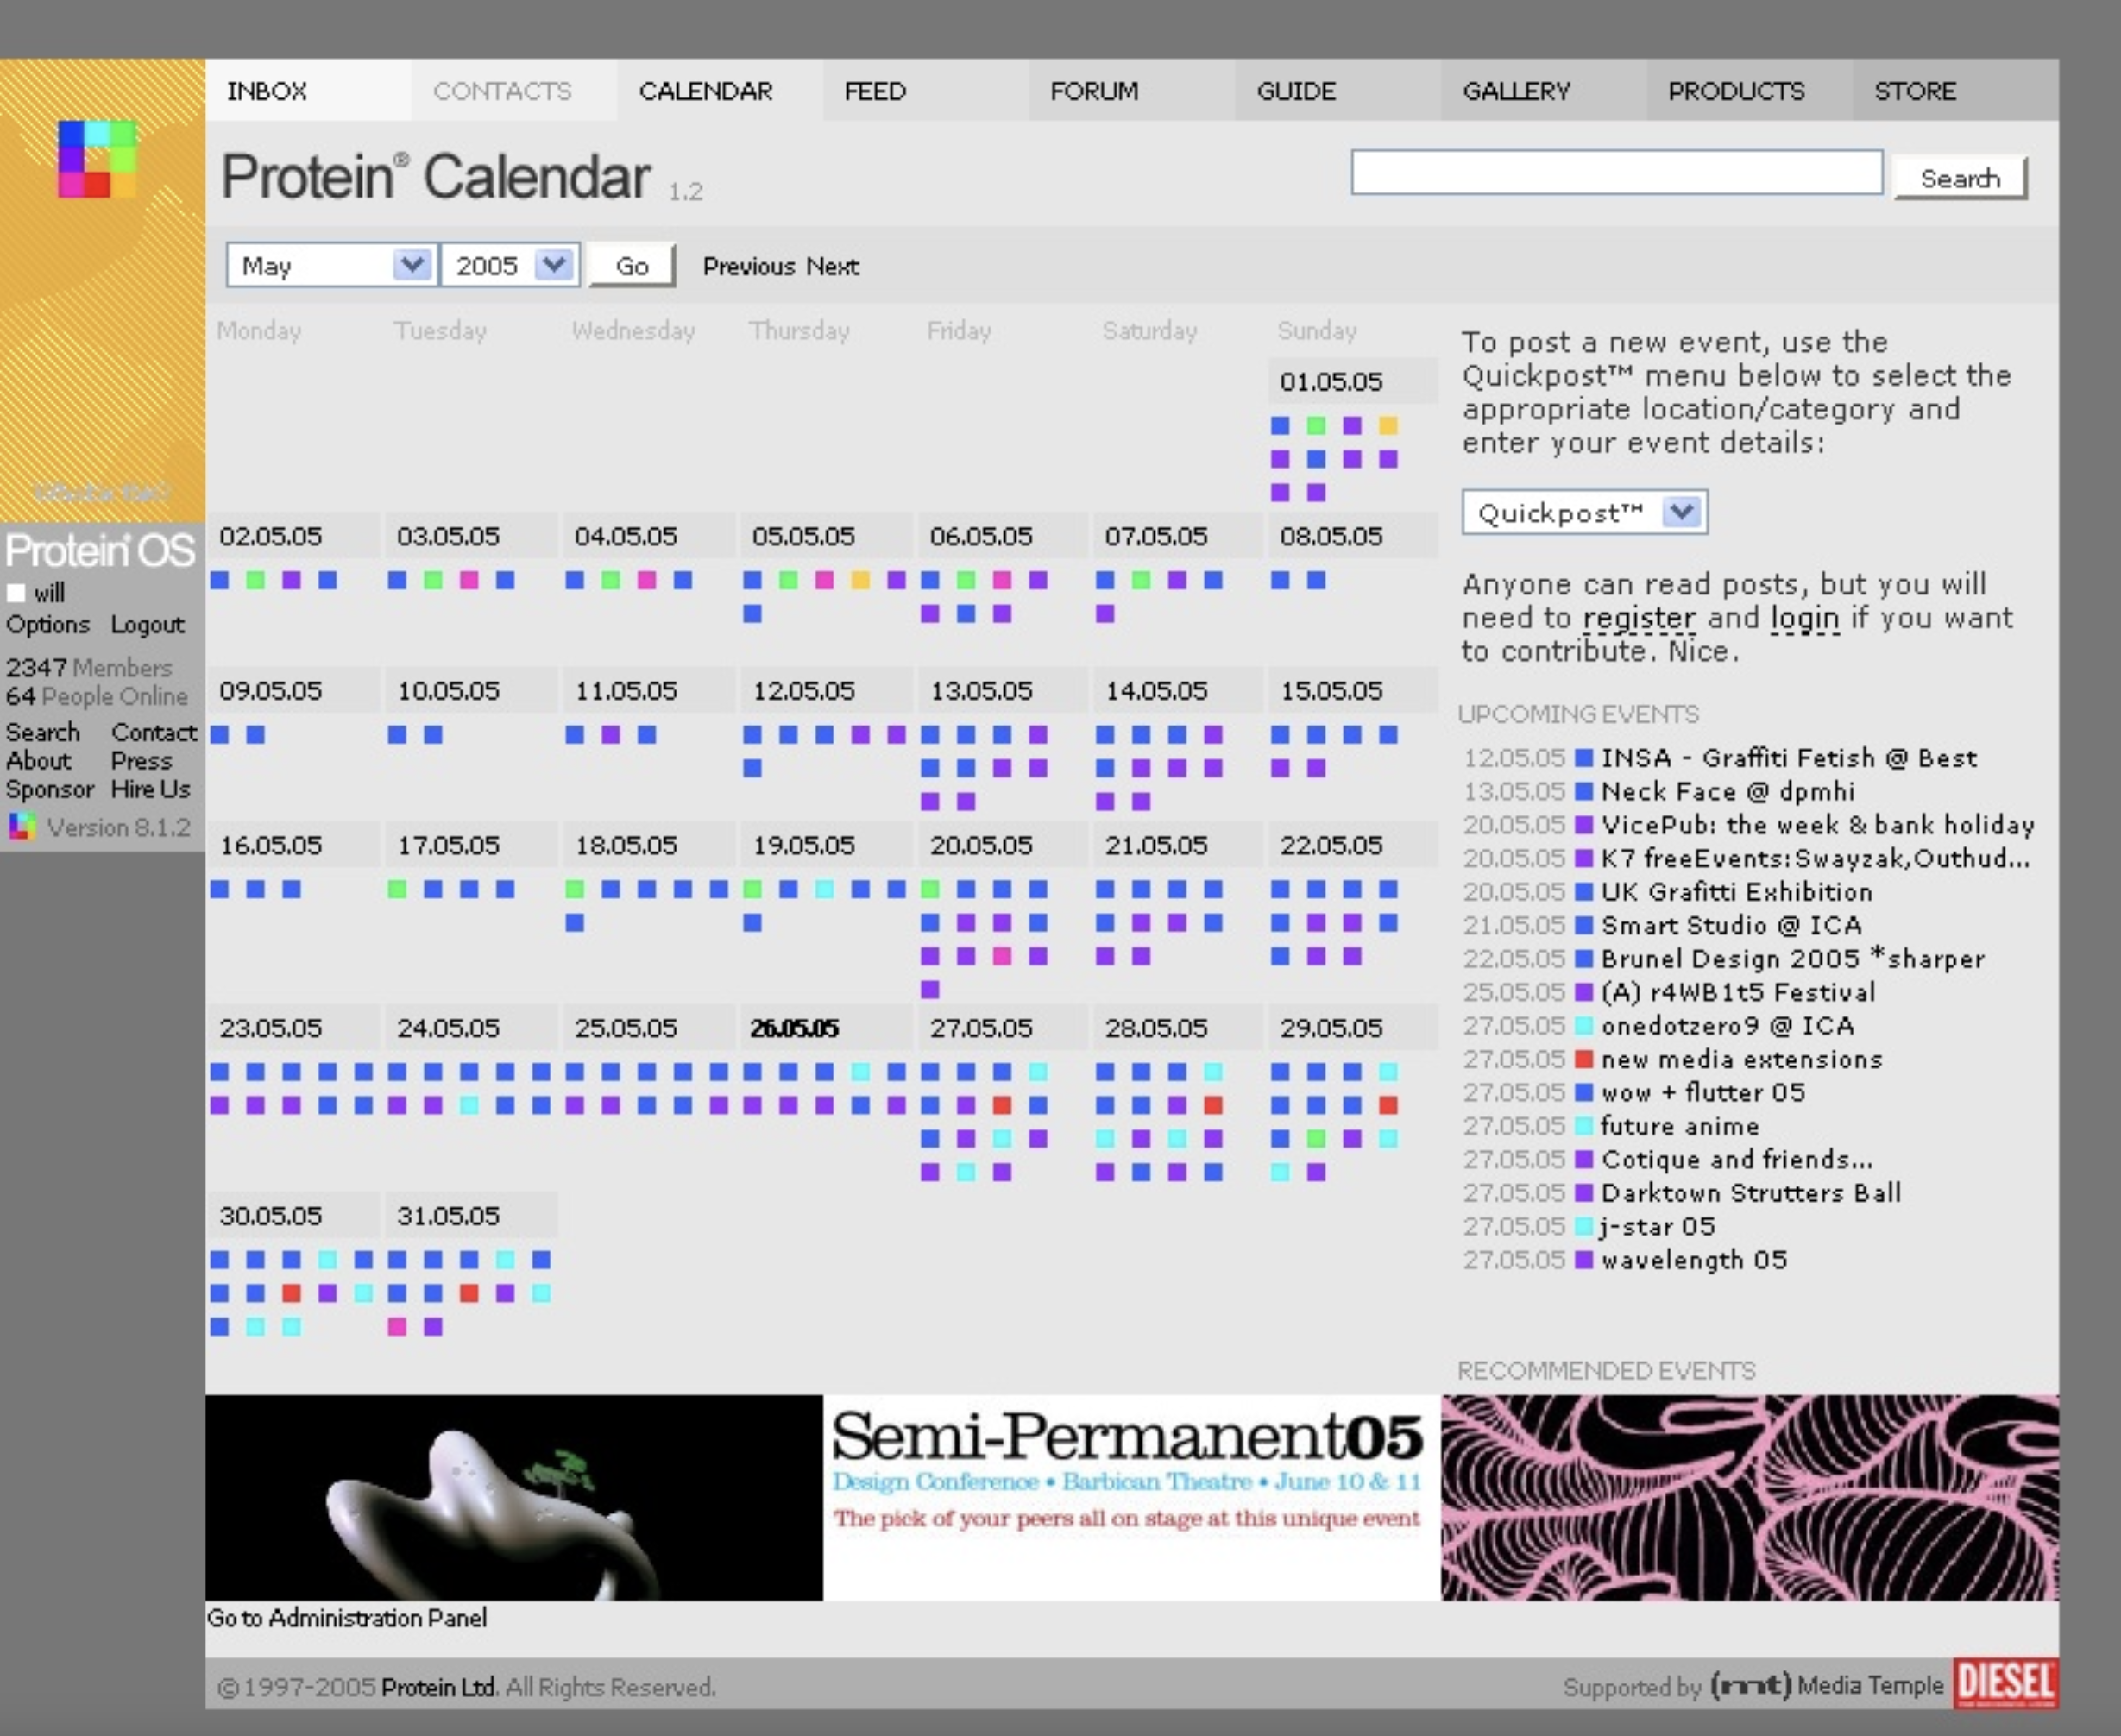2121x1736 pixels.
Task: Open the FORUM tab
Action: coord(1132,90)
